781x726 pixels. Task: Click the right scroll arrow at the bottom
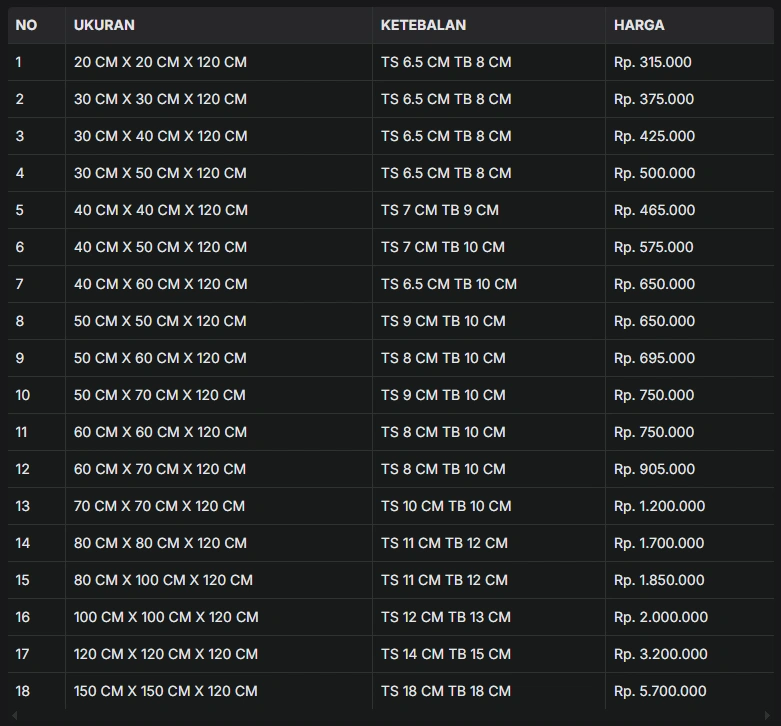(767, 716)
